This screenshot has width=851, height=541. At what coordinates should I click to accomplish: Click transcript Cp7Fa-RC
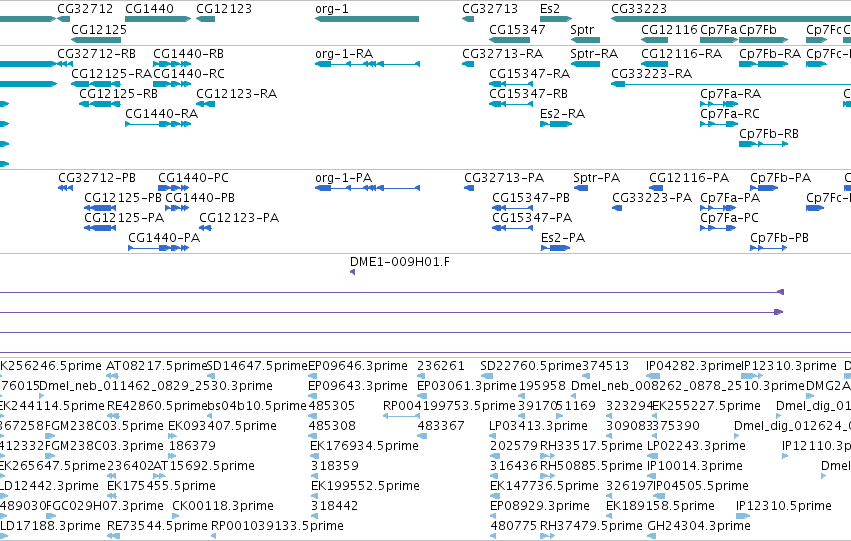point(729,114)
